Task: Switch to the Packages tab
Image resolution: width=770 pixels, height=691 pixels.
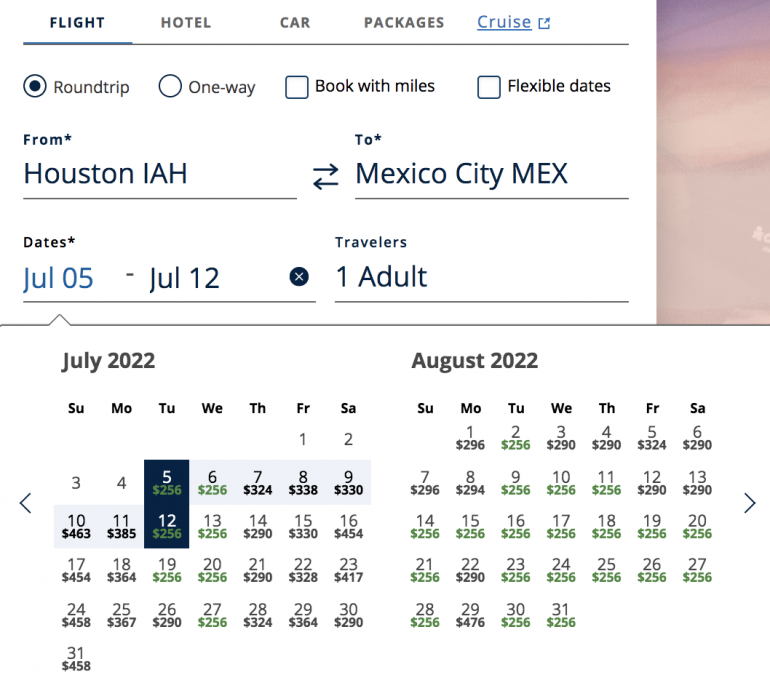Action: pyautogui.click(x=404, y=22)
